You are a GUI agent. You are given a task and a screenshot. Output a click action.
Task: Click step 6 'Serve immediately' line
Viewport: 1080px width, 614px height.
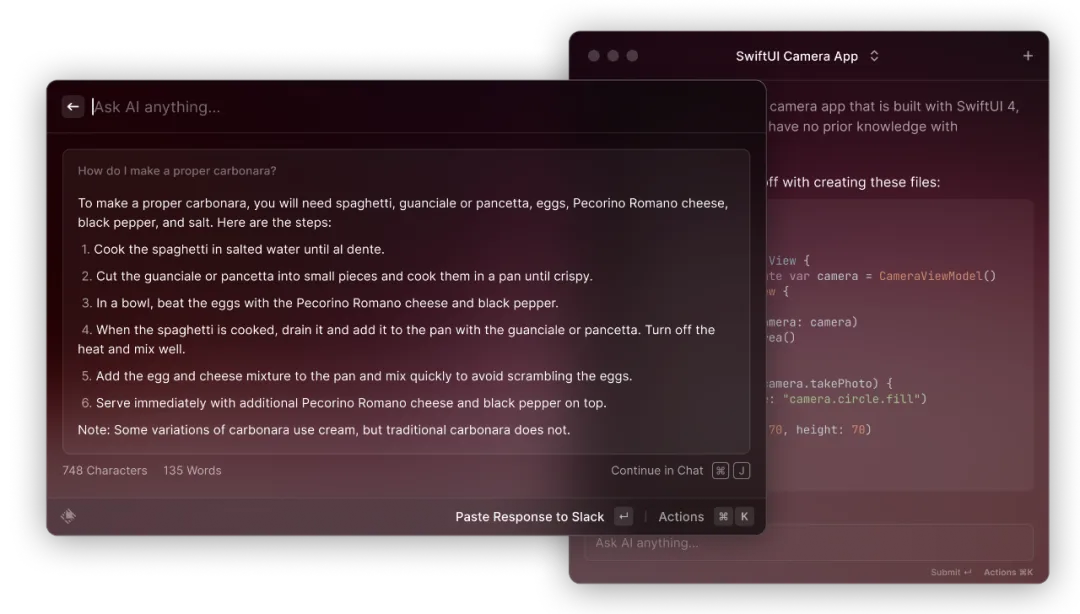click(x=343, y=403)
